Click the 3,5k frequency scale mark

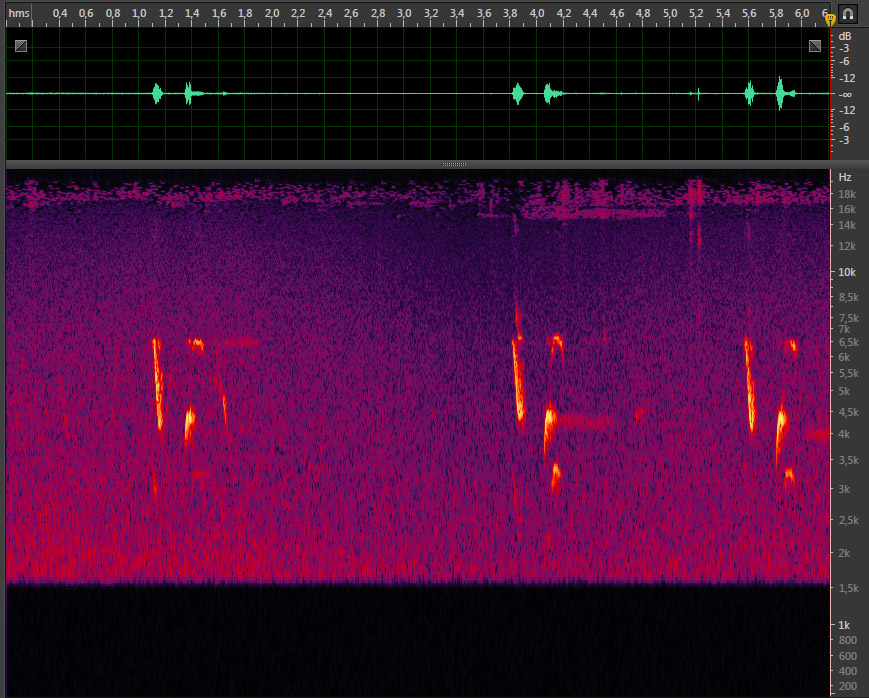(848, 460)
